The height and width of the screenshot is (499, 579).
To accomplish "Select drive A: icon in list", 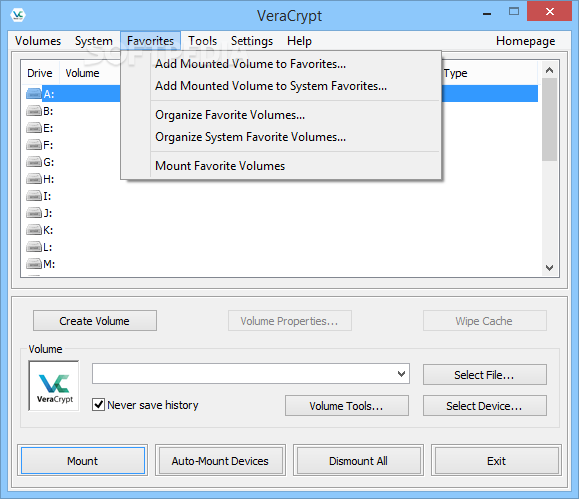I will [34, 94].
